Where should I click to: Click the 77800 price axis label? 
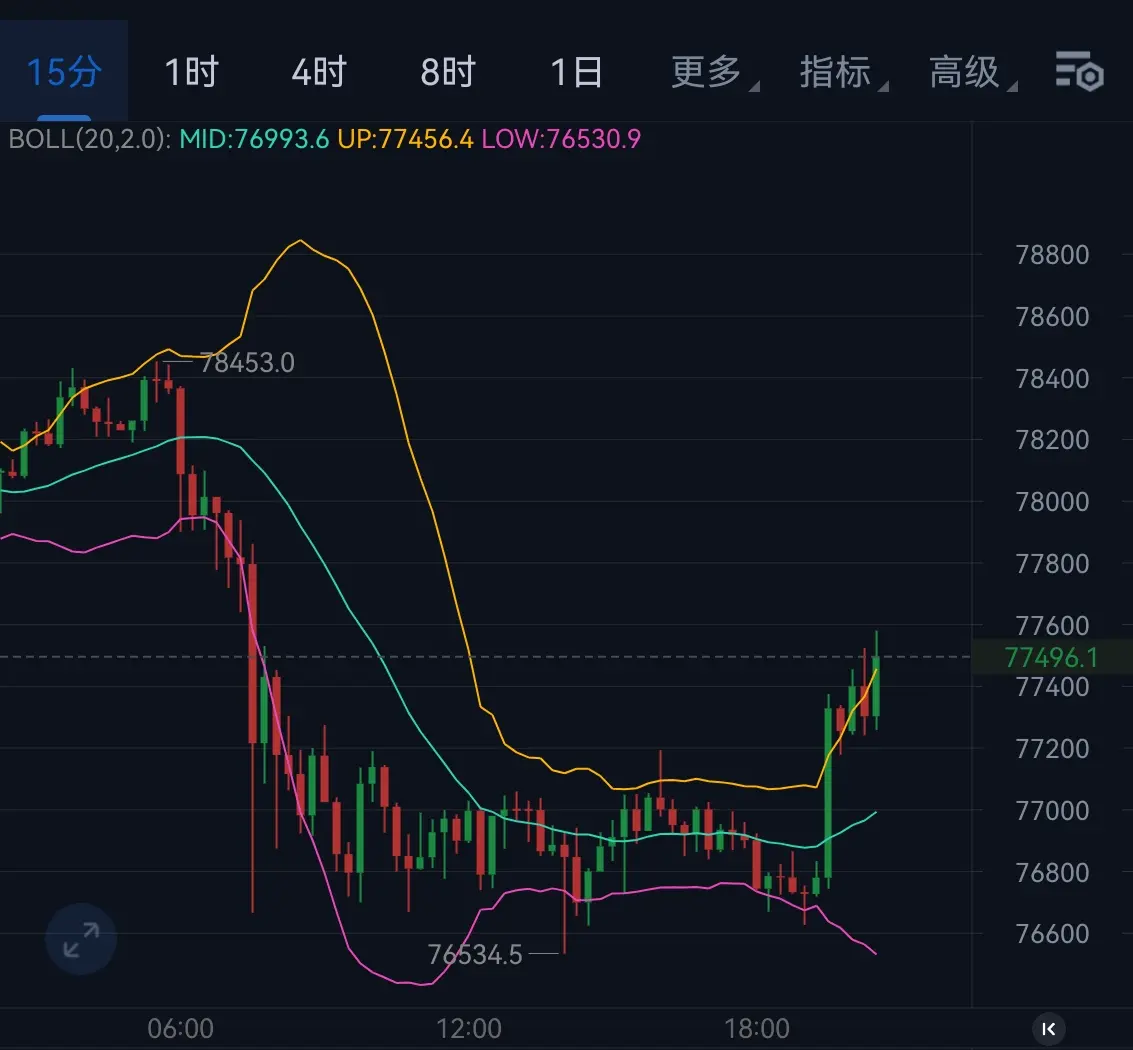(1052, 564)
